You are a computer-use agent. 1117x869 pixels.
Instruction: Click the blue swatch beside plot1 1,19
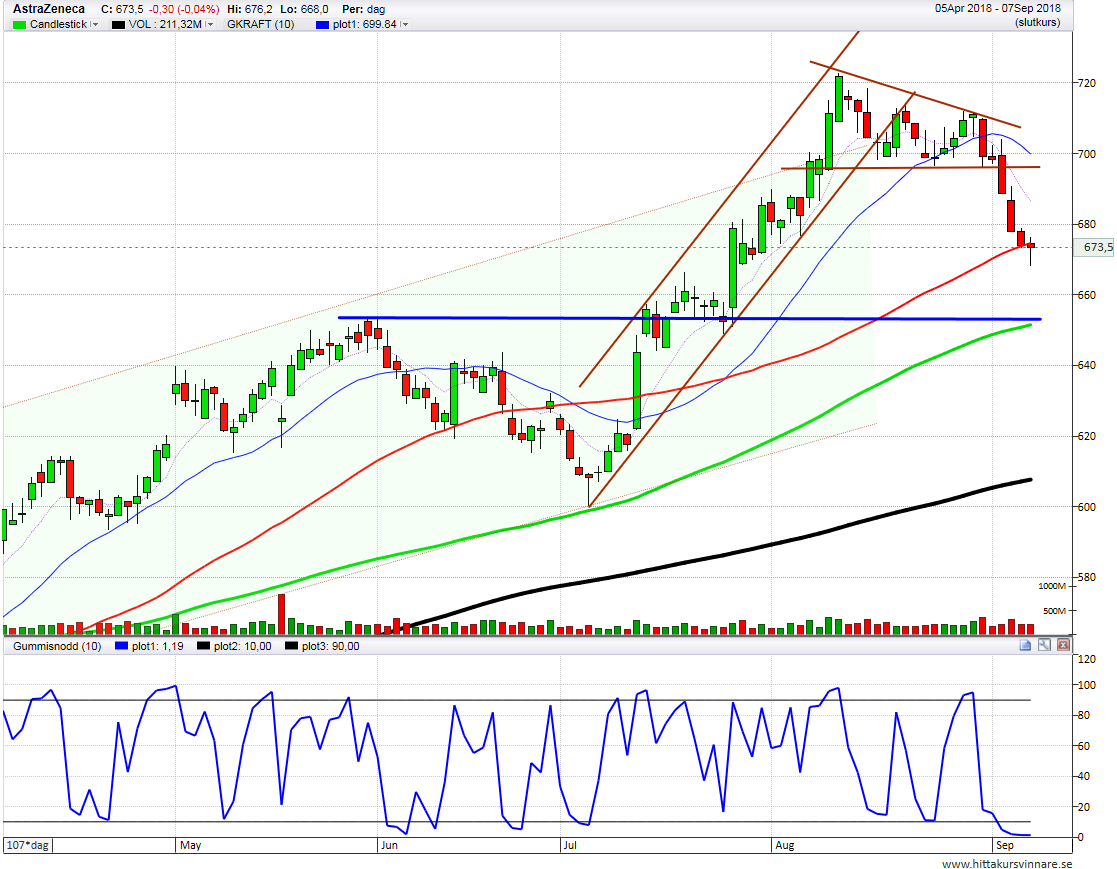point(121,646)
